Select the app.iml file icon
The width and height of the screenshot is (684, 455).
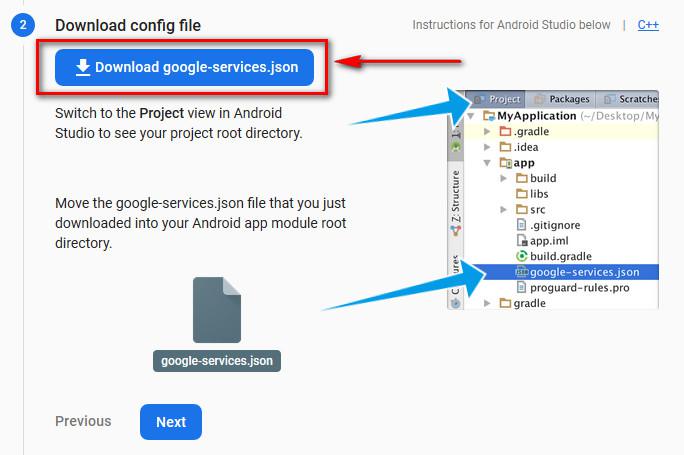coord(521,240)
